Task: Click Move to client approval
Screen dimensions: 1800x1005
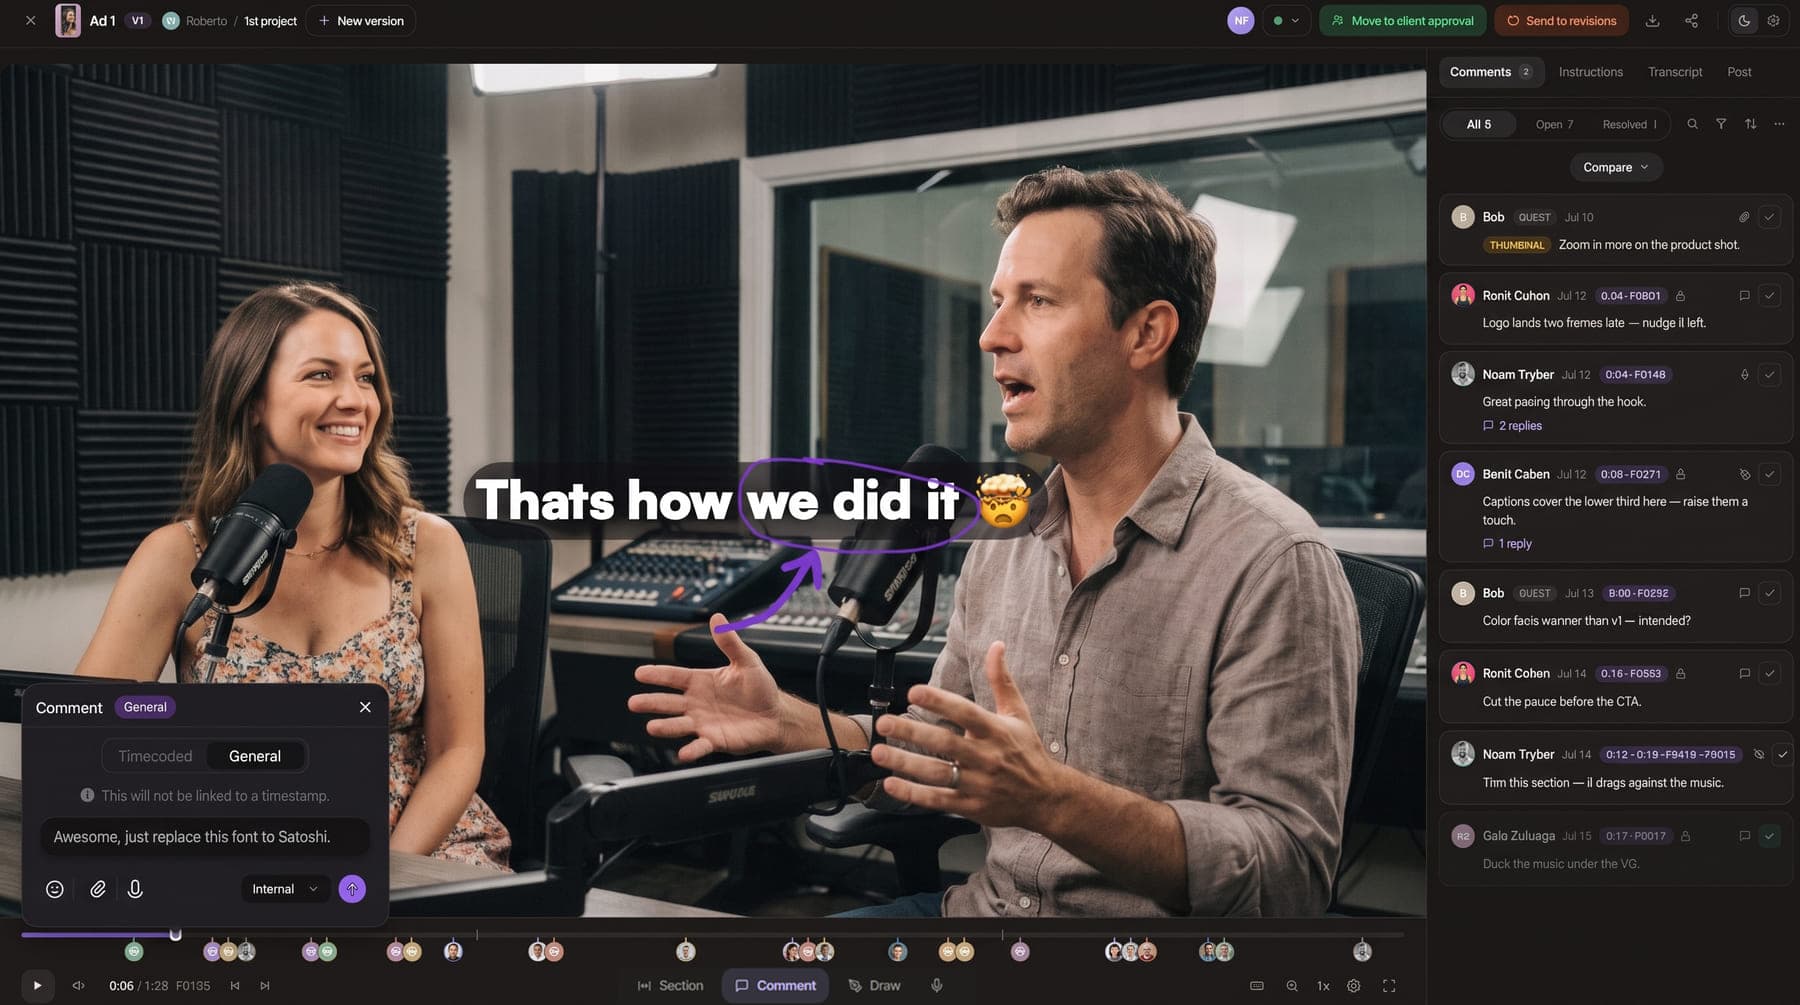Action: tap(1402, 21)
